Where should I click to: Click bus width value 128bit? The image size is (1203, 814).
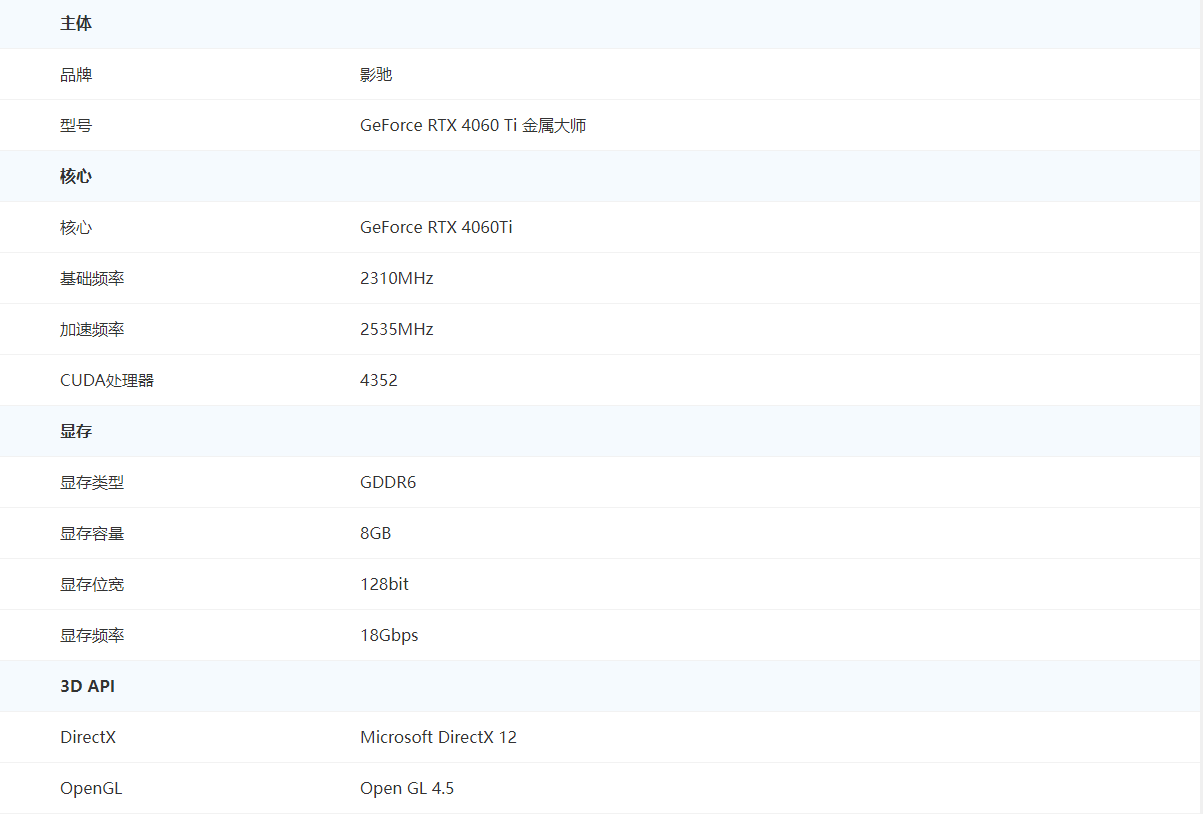tap(384, 584)
